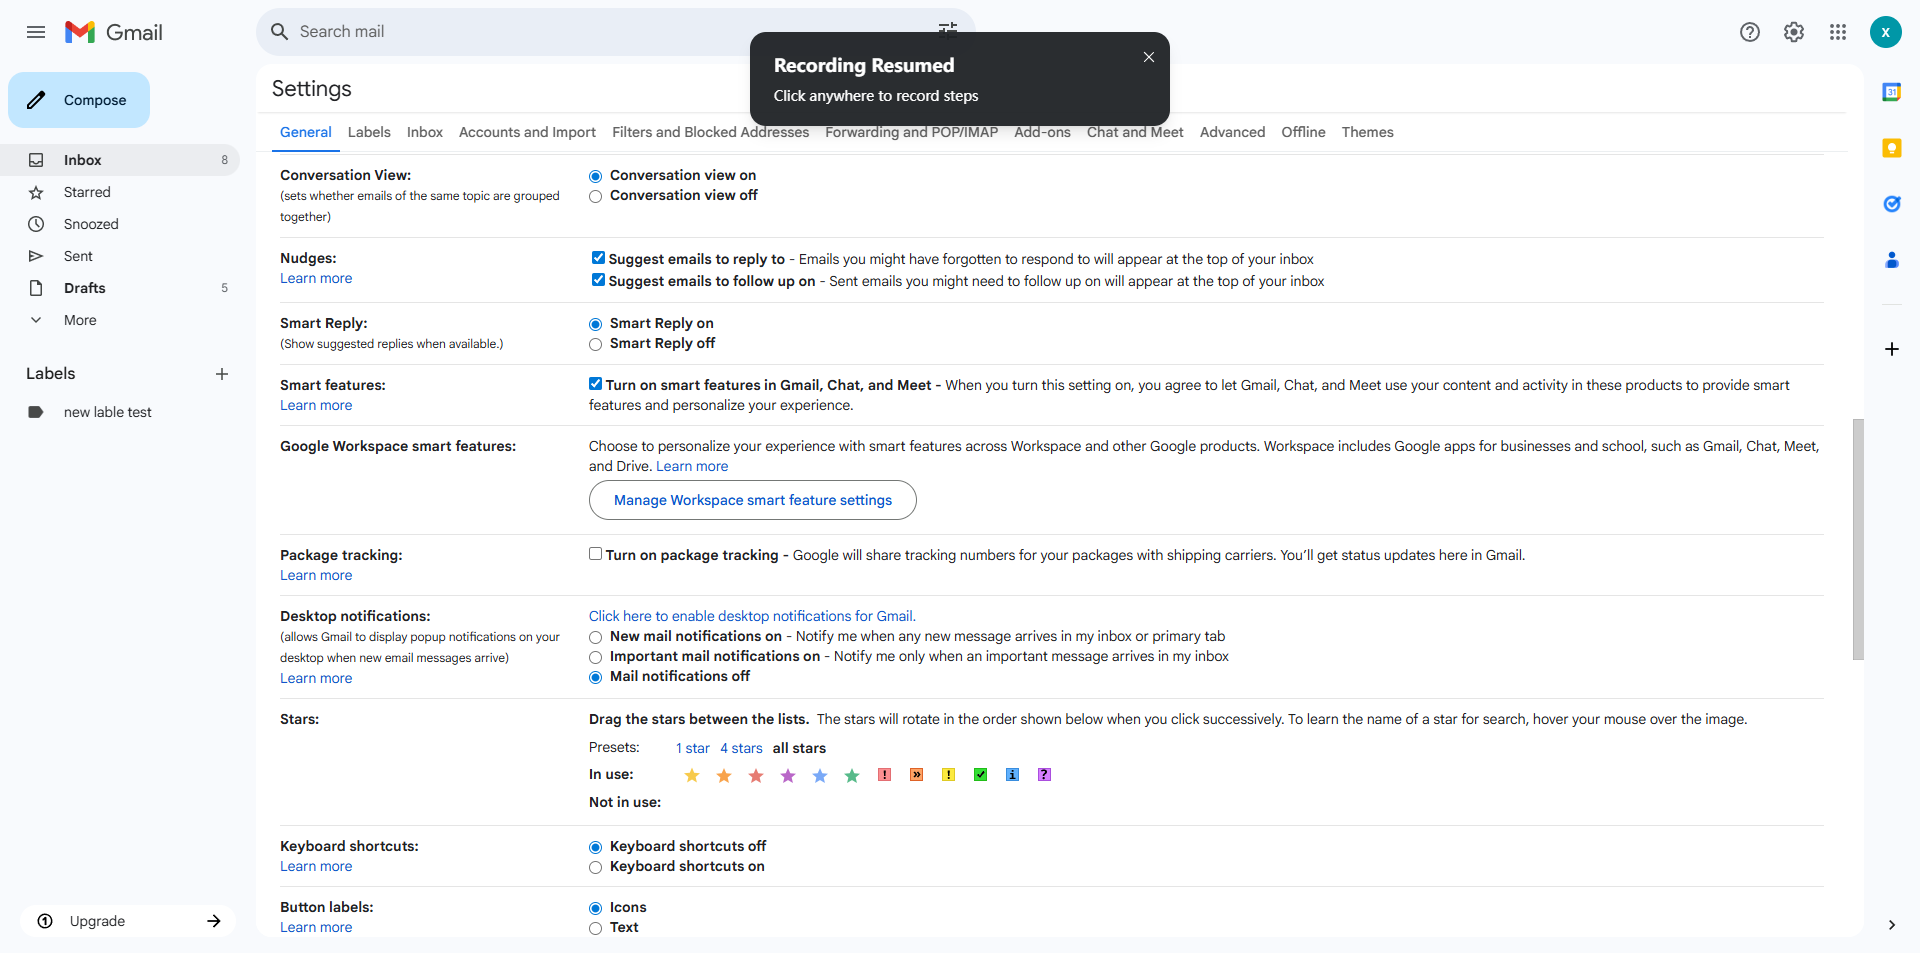The width and height of the screenshot is (1920, 953).
Task: Select the red star icon
Action: pyautogui.click(x=756, y=775)
